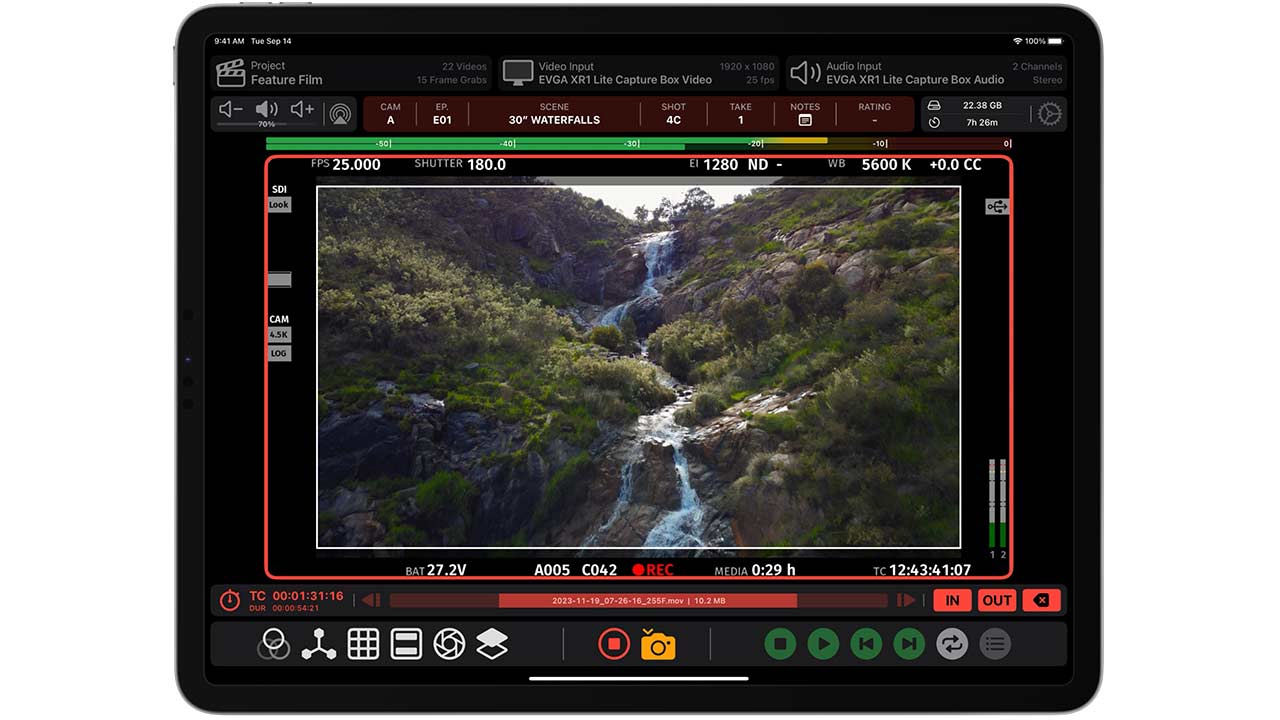Open settings gear icon

point(1049,114)
